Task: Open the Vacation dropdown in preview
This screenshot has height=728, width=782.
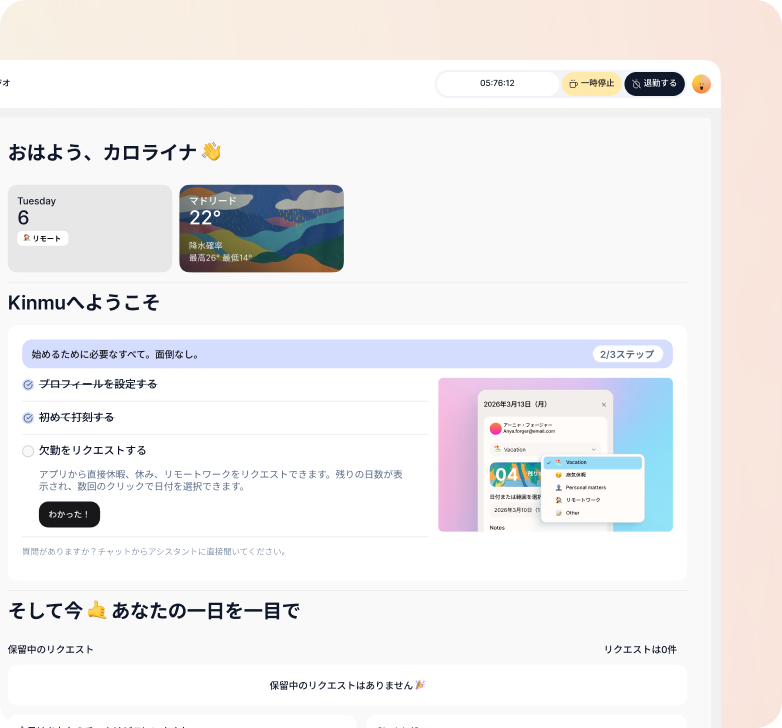Action: pos(546,449)
